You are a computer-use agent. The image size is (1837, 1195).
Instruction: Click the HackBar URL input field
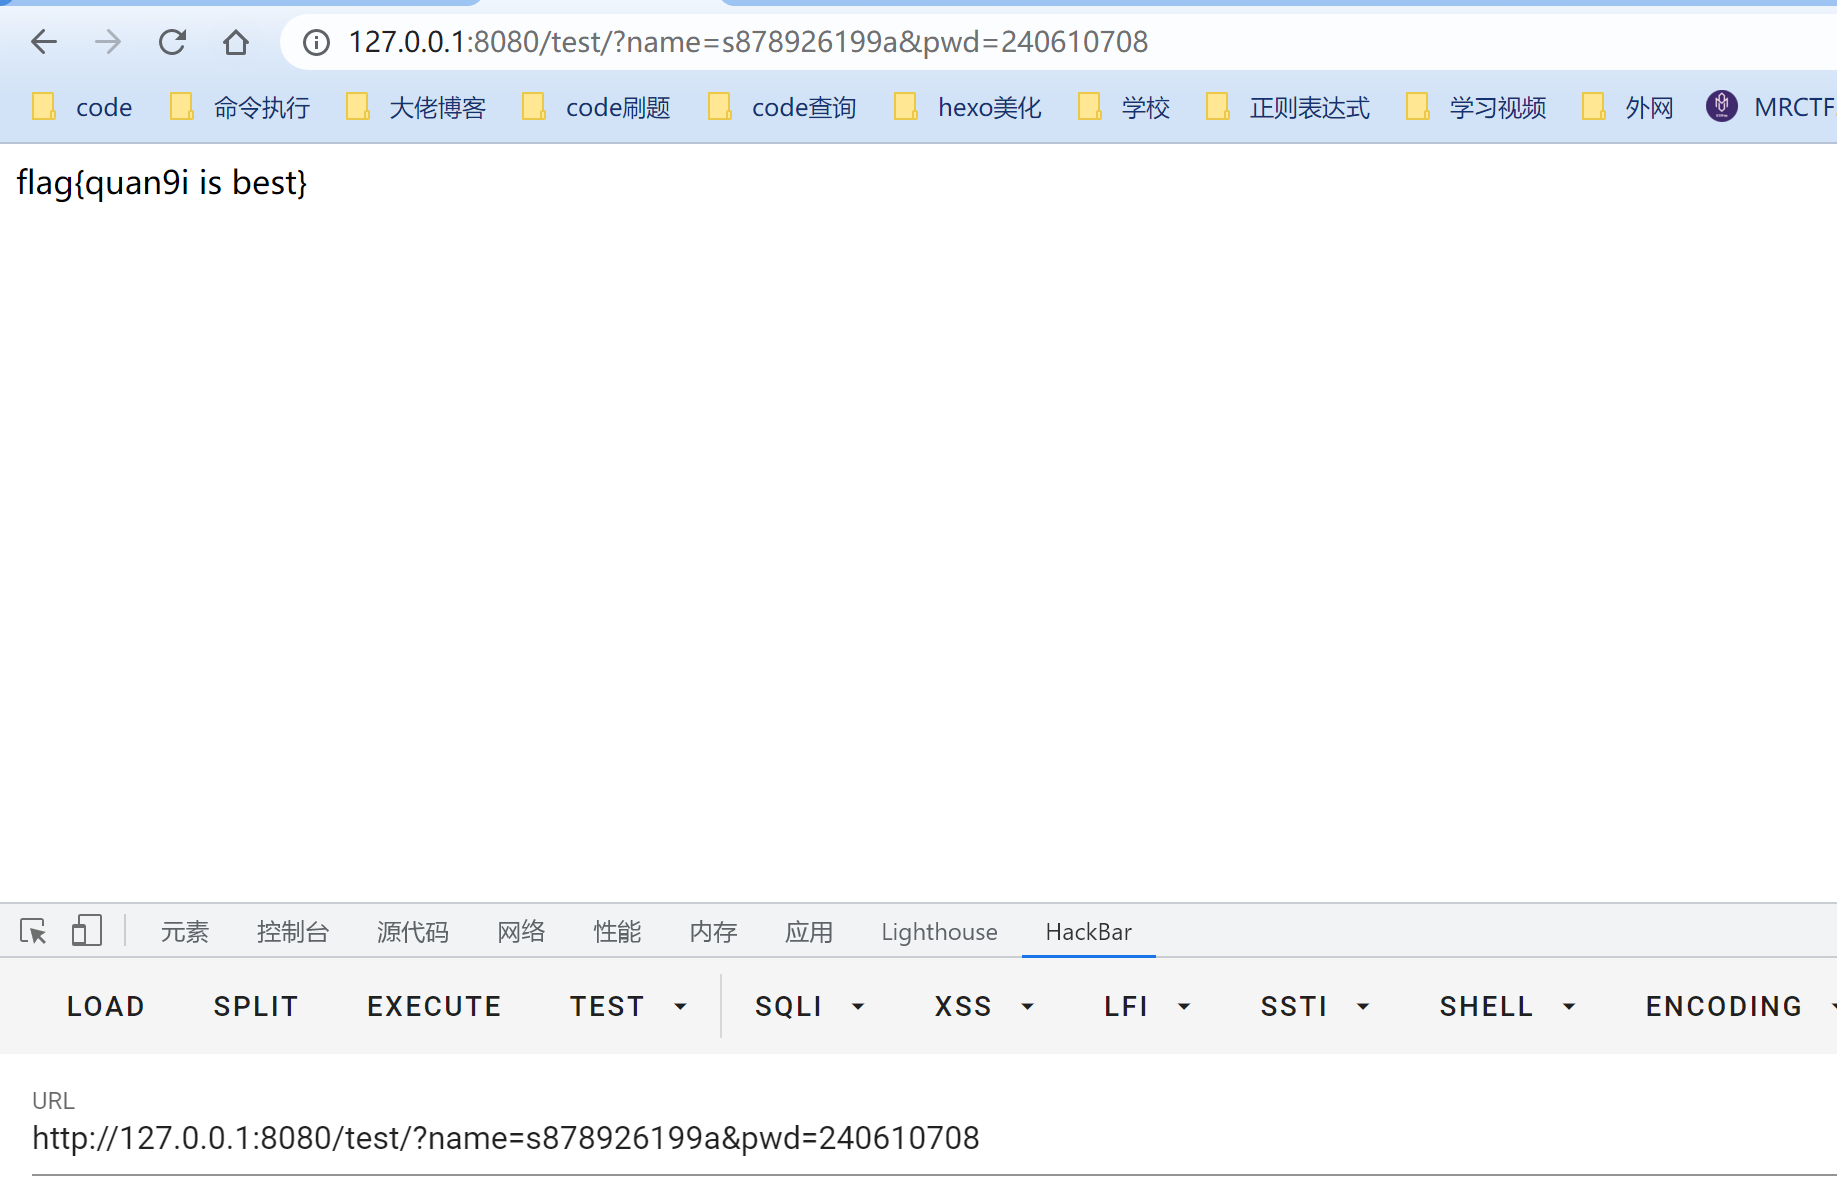(x=934, y=1138)
